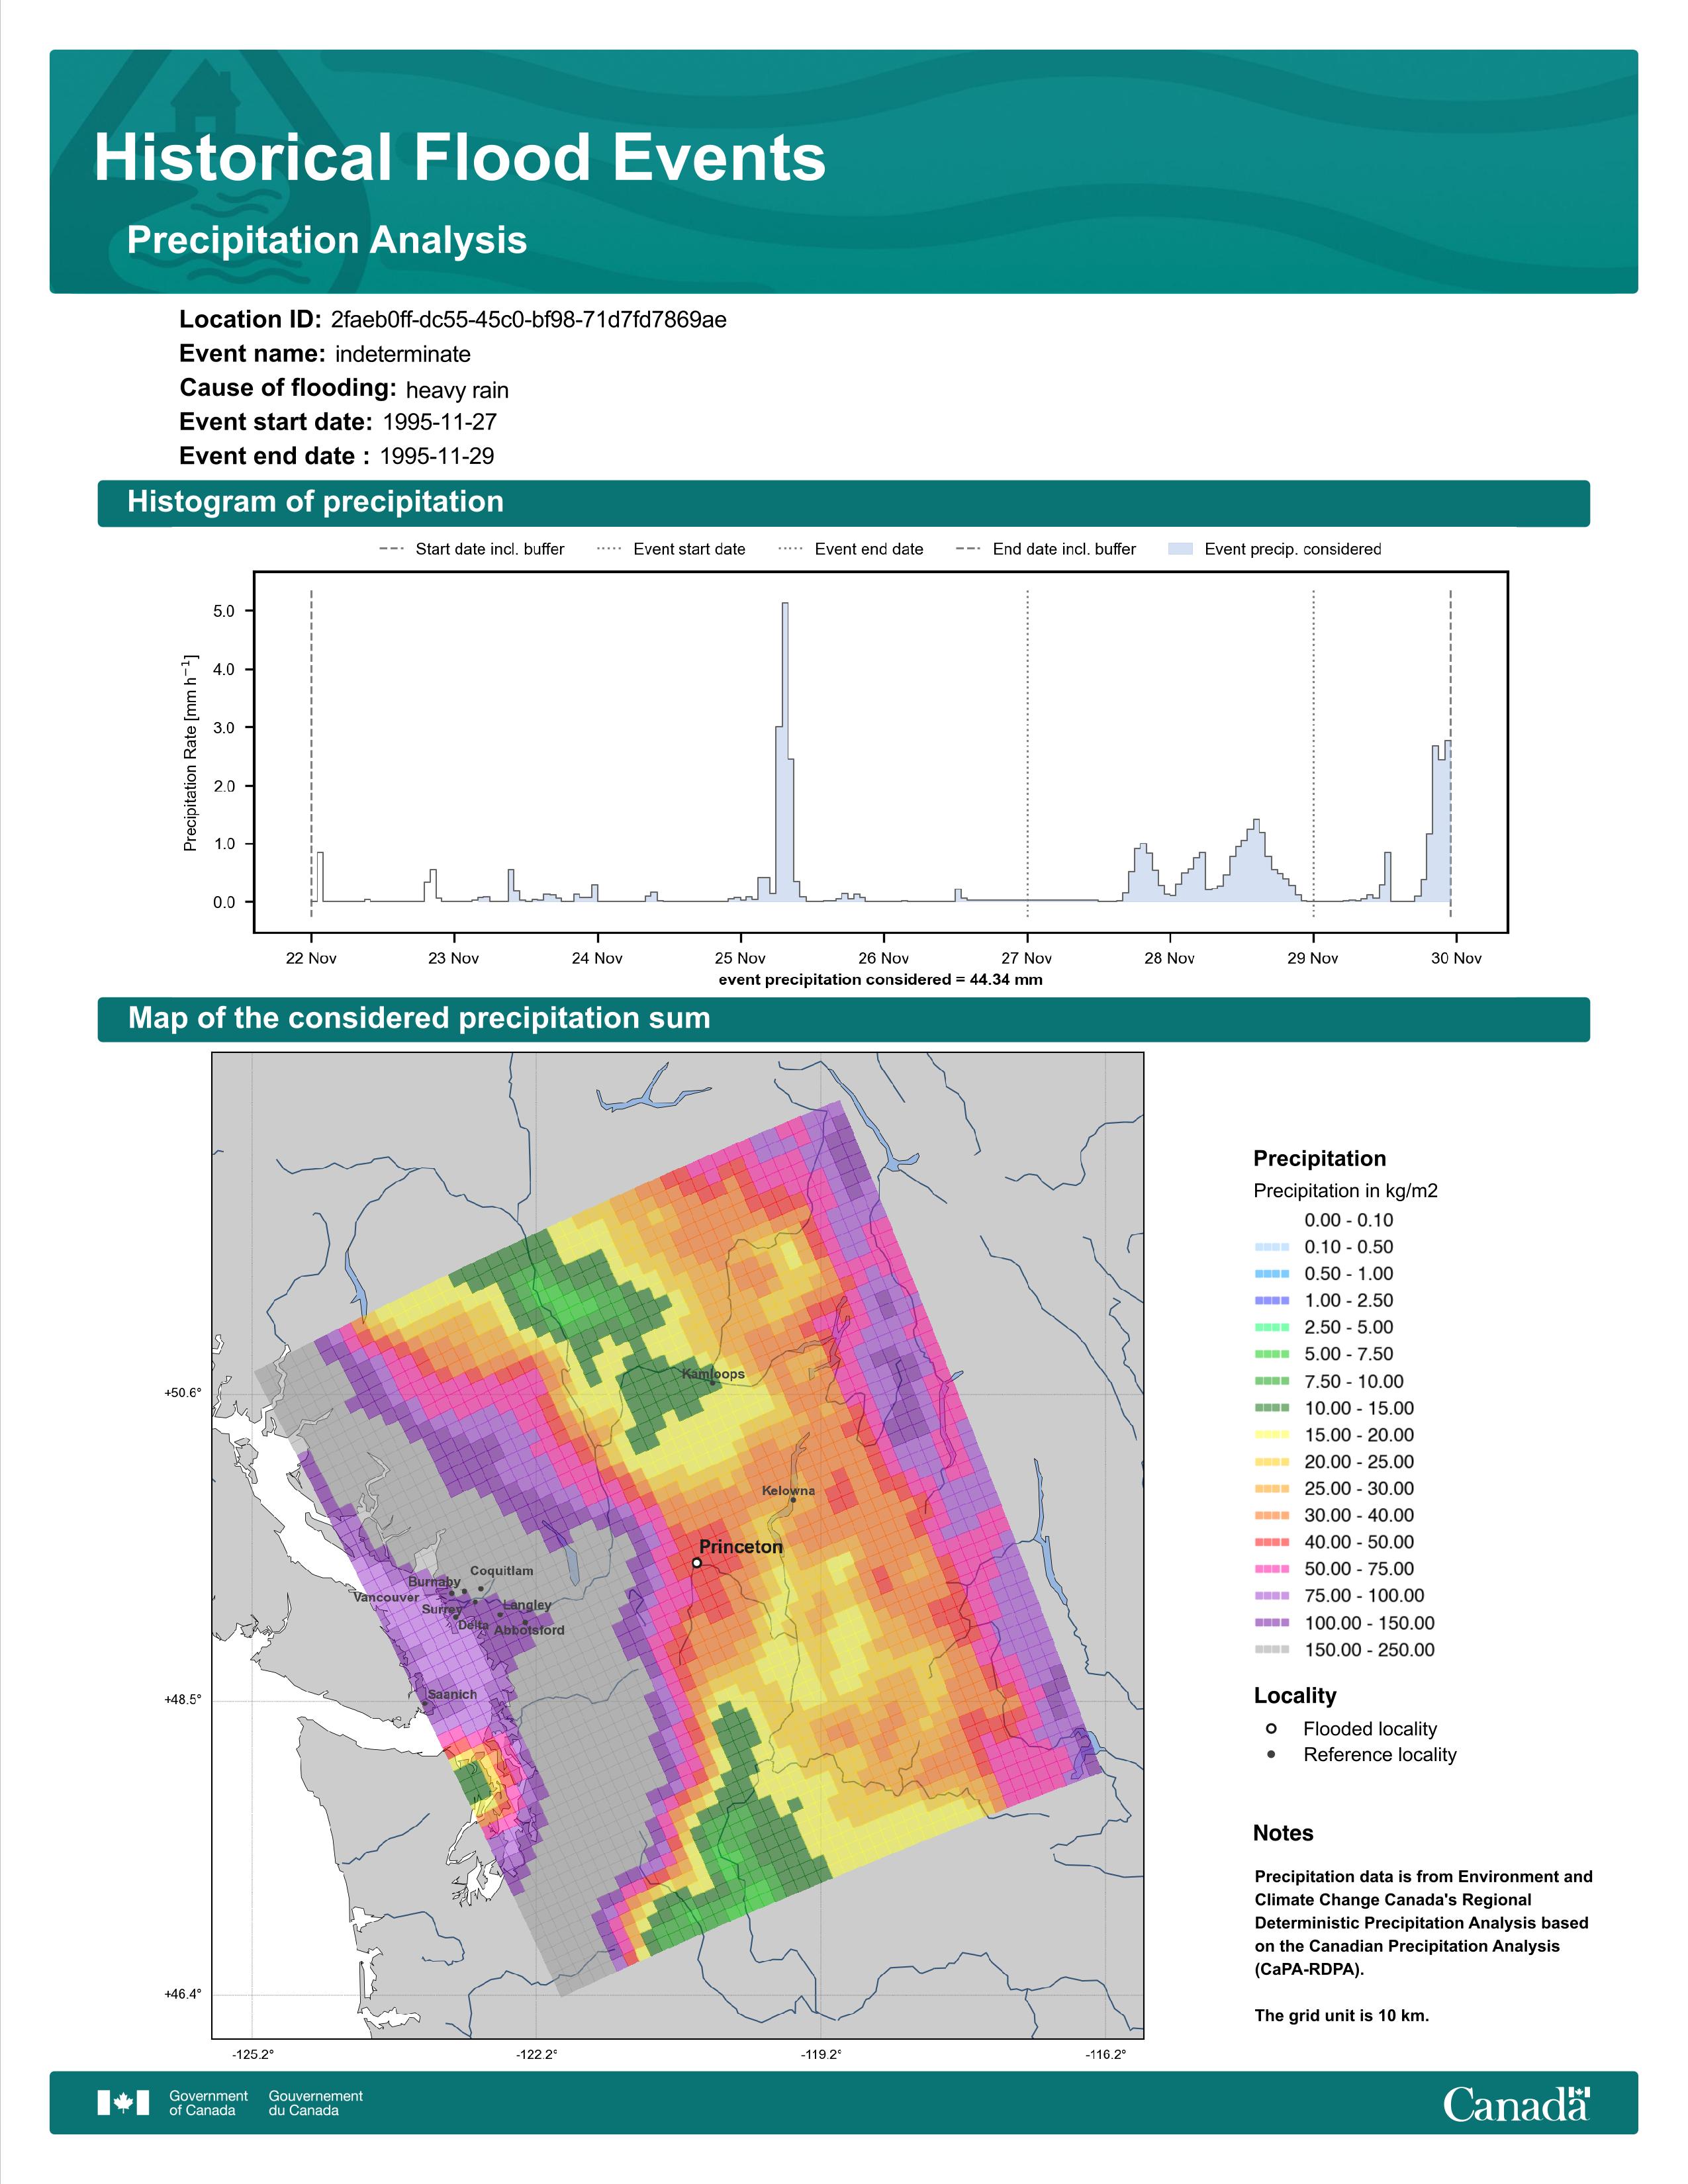Click the 'Start date incl. buffer' legend dash
Image resolution: width=1688 pixels, height=2184 pixels.
coord(392,549)
